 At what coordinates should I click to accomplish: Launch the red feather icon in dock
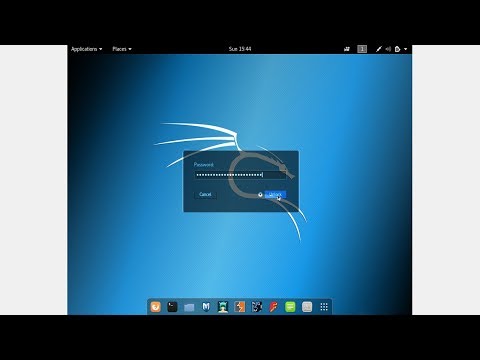pyautogui.click(x=273, y=307)
